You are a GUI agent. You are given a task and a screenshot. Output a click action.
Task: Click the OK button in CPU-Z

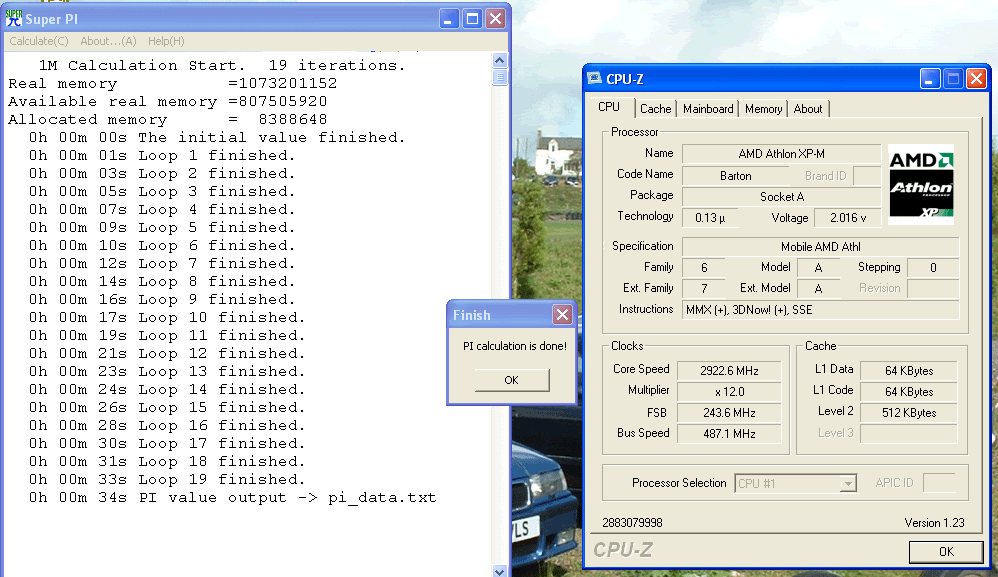(946, 552)
